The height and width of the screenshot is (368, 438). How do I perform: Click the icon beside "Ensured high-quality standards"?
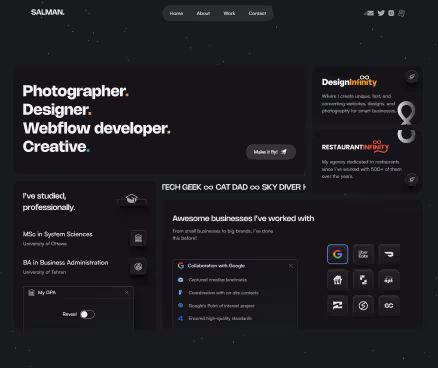point(180,318)
